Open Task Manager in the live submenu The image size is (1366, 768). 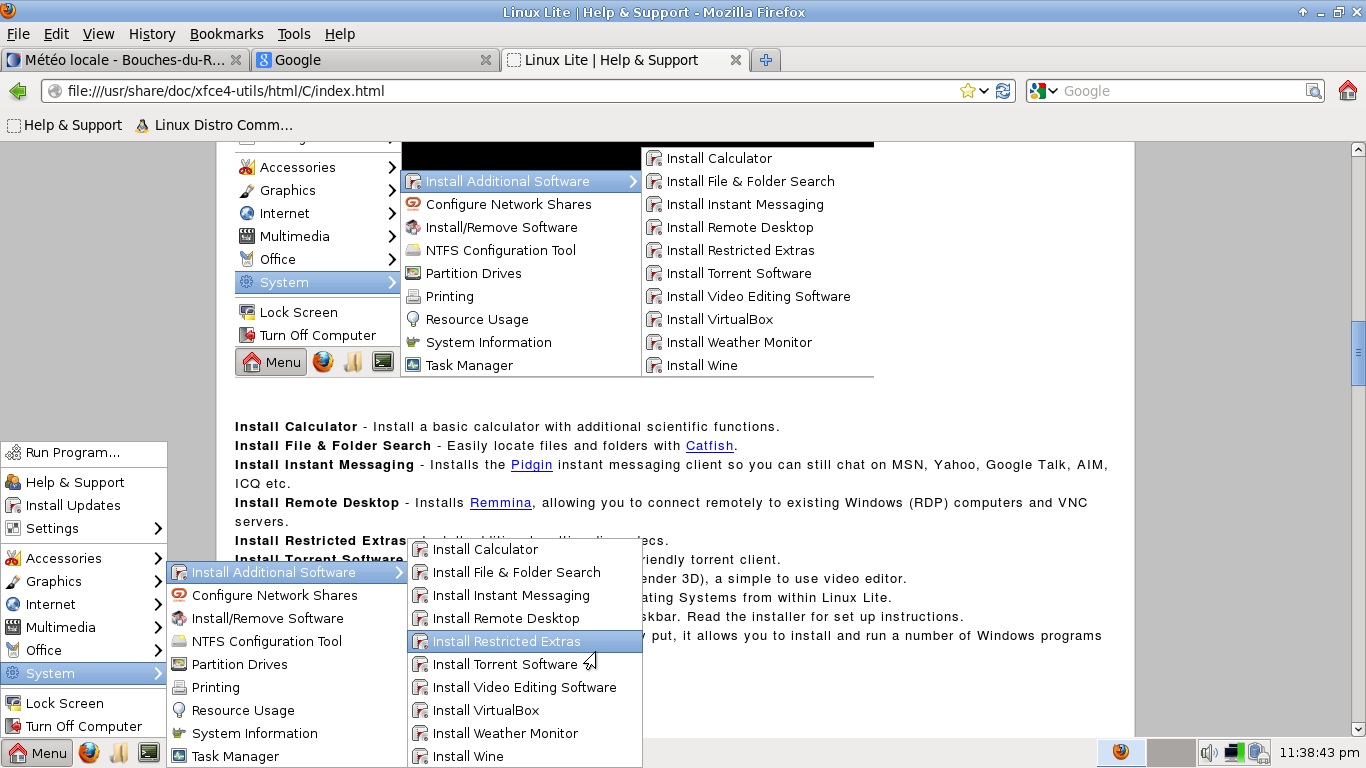[x=287, y=756]
